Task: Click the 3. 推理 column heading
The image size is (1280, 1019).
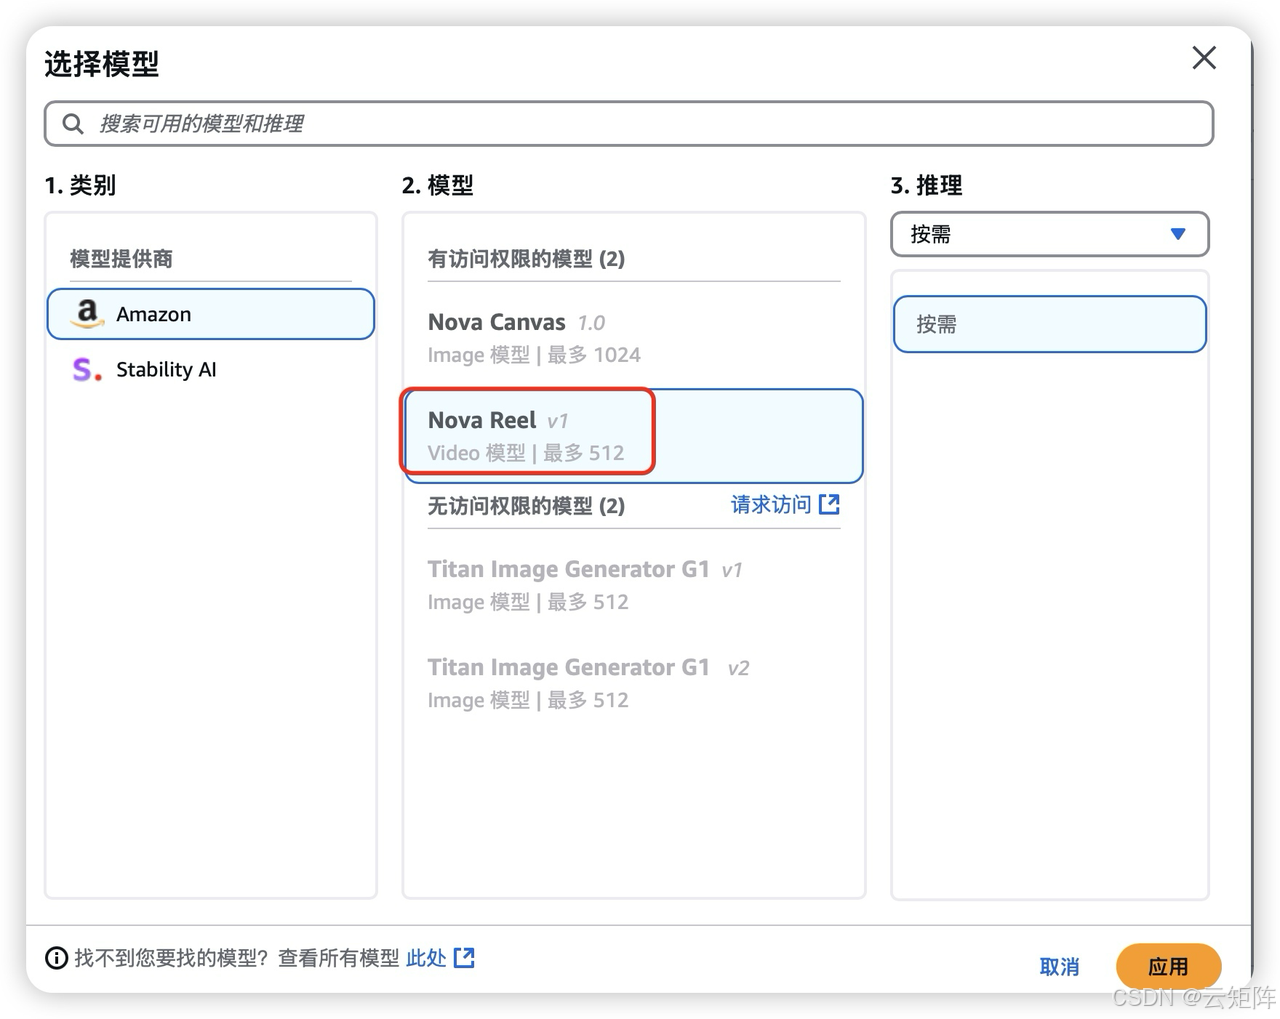Action: tap(926, 185)
